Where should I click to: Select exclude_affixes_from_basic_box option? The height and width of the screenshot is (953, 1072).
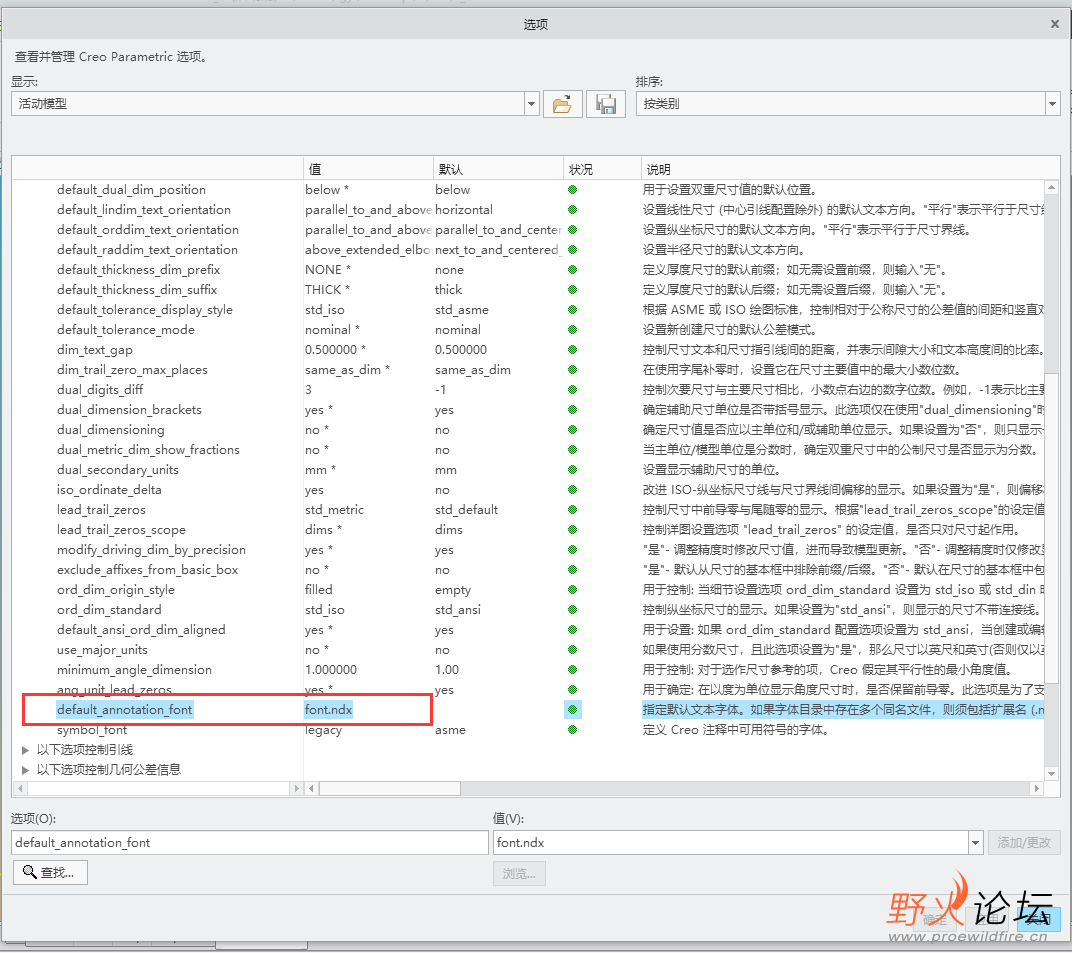(x=148, y=569)
